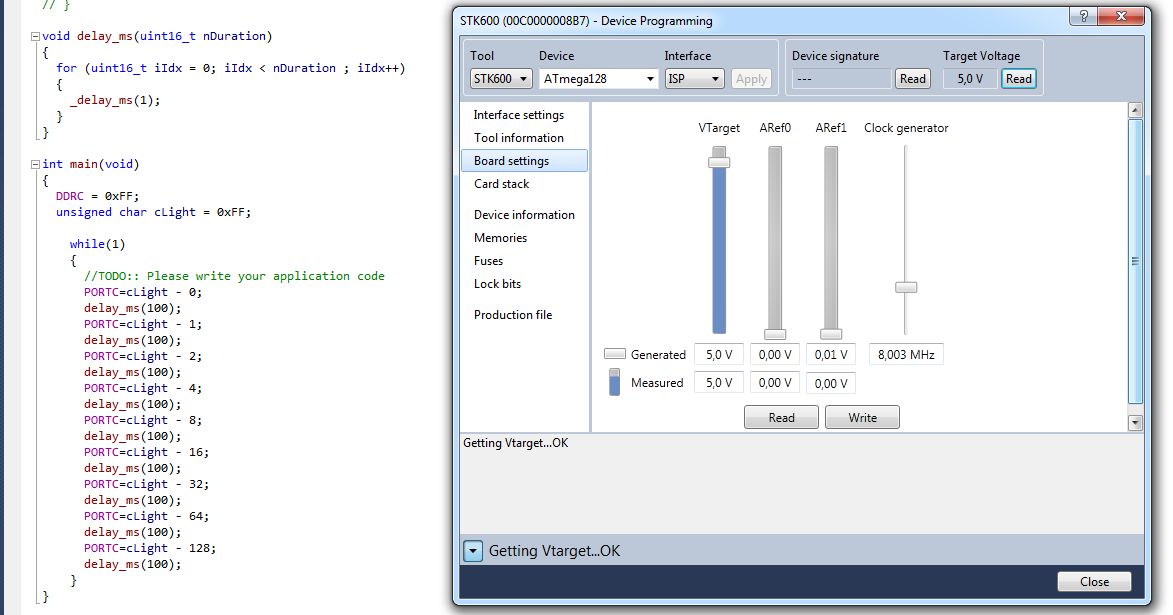Click the clock generator 8,003 MHz field
The height and width of the screenshot is (615, 1173).
point(906,355)
